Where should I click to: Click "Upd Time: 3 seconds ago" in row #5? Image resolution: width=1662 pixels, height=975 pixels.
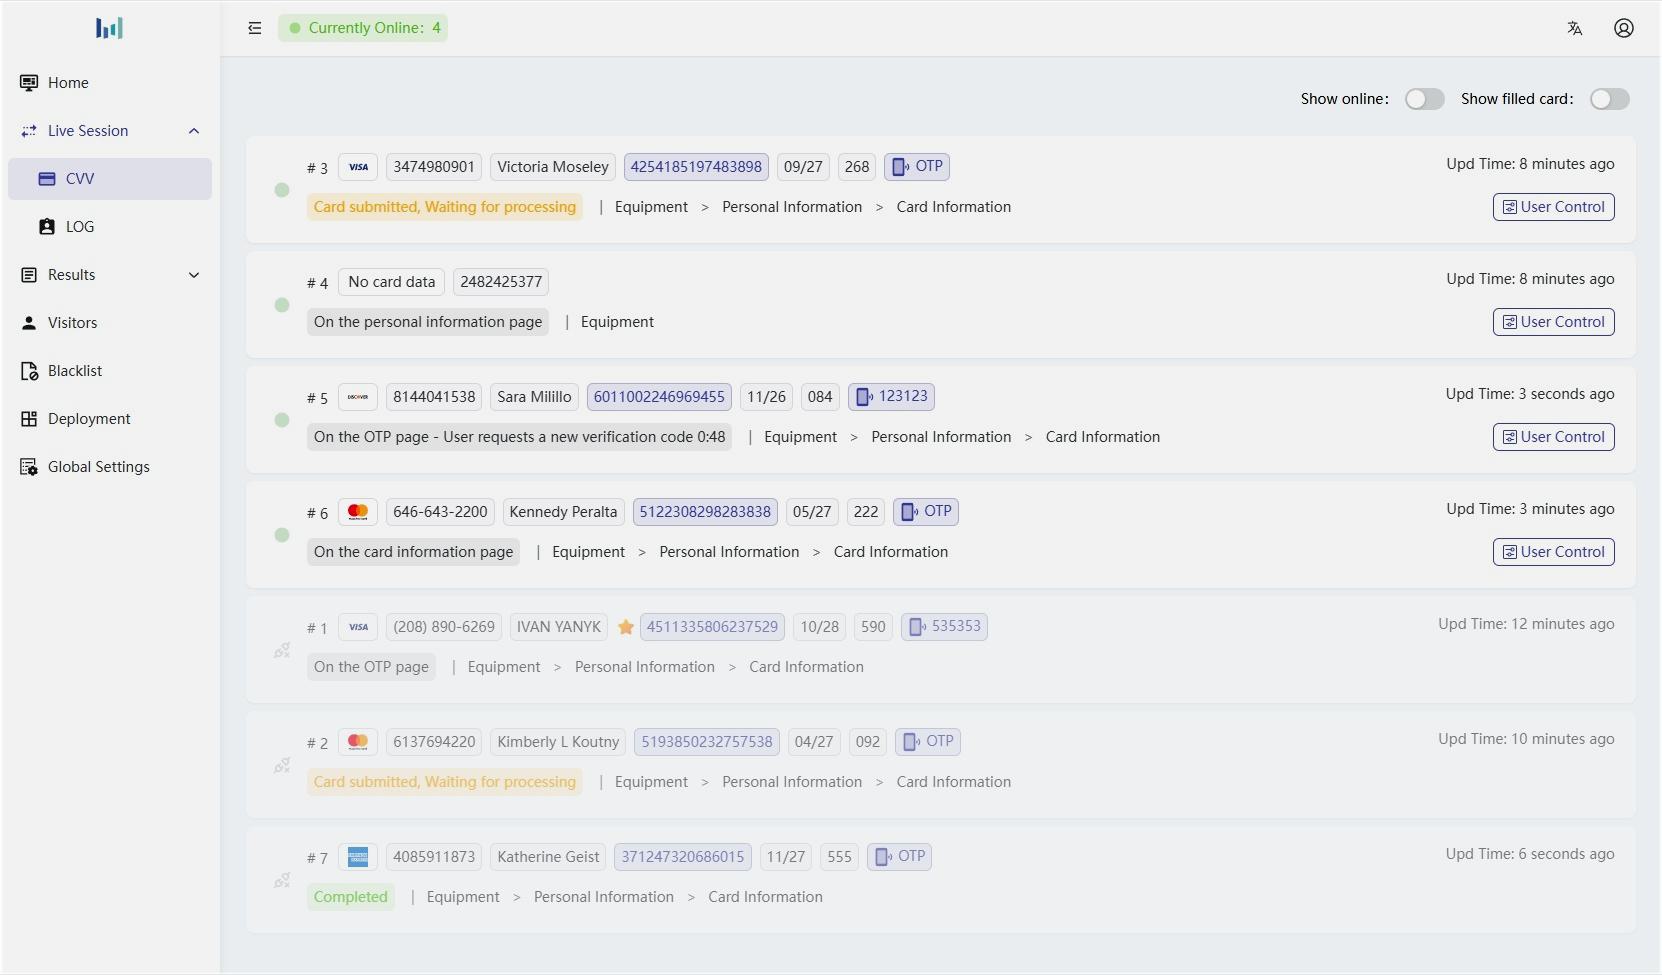coord(1530,394)
